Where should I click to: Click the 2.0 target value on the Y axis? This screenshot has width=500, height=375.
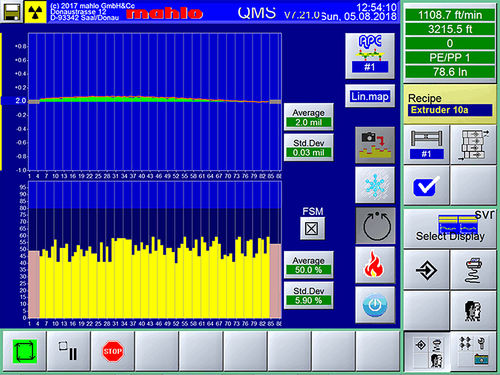(21, 101)
